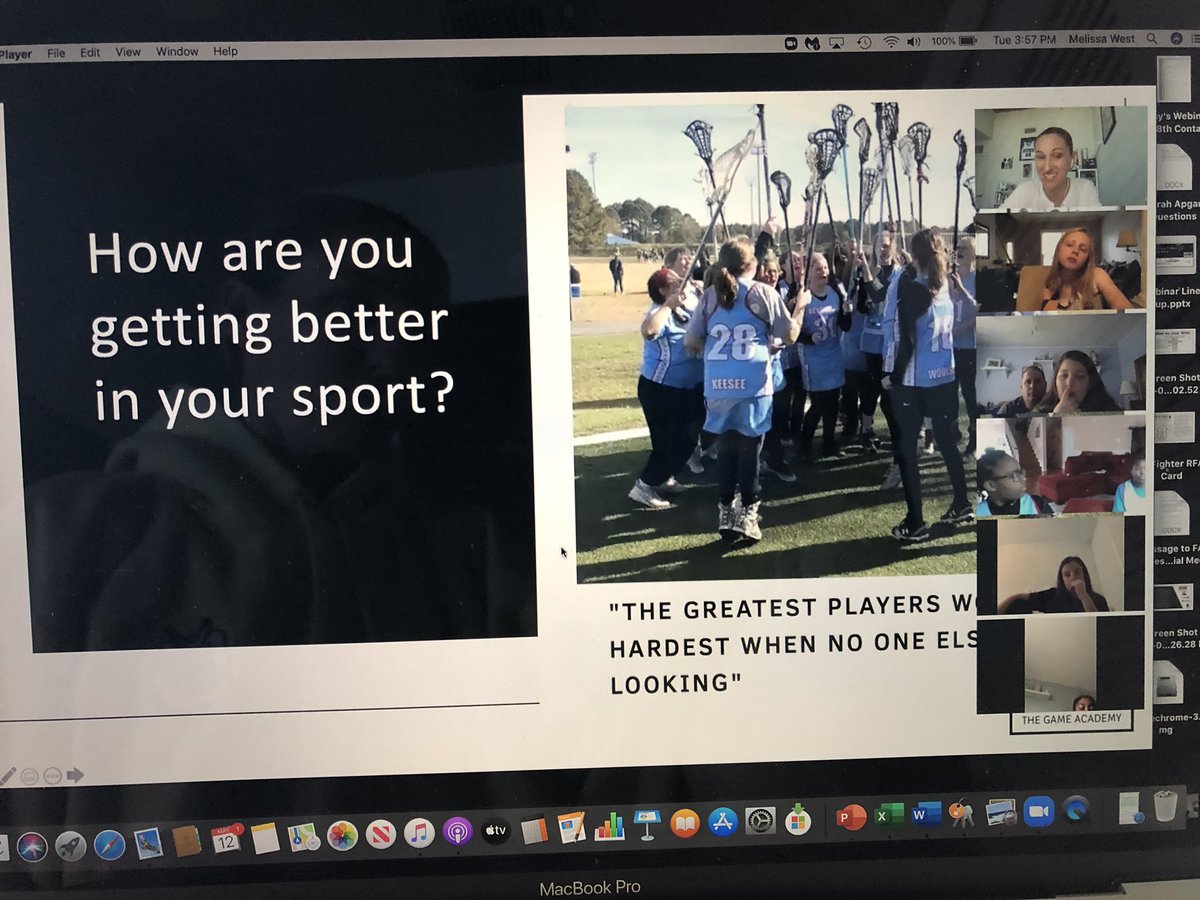Screen dimensions: 1200x900
Task: Open the Apple TV app icon
Action: click(x=496, y=830)
